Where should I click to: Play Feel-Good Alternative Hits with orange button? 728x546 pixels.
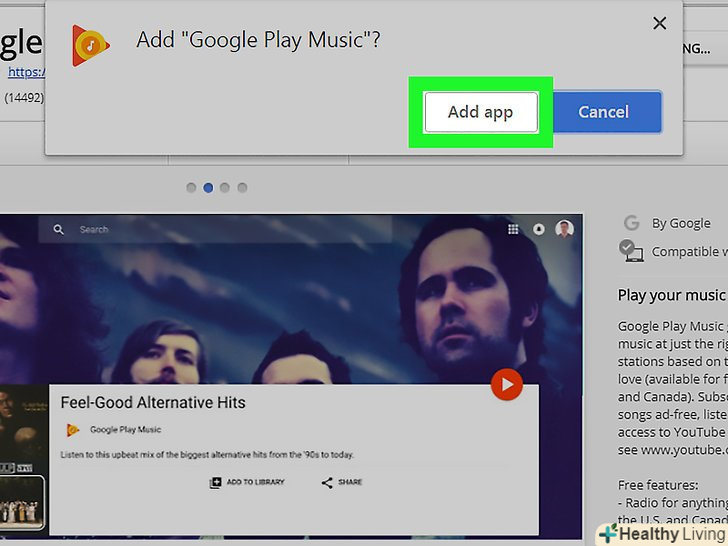click(x=507, y=384)
